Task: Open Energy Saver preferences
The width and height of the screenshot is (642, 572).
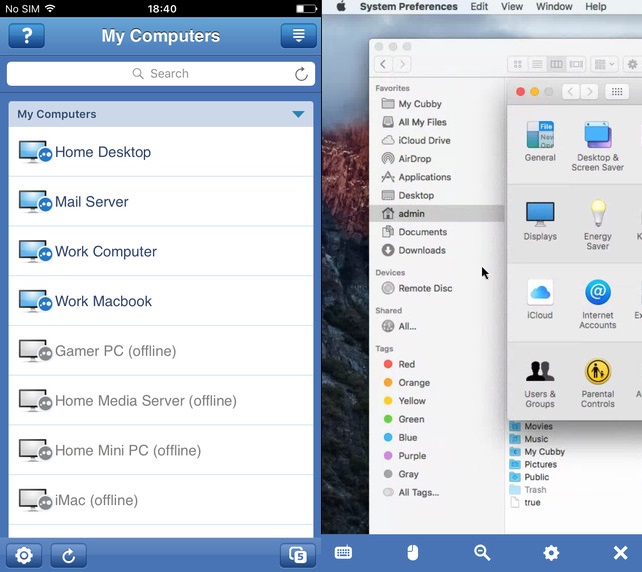Action: (x=597, y=224)
